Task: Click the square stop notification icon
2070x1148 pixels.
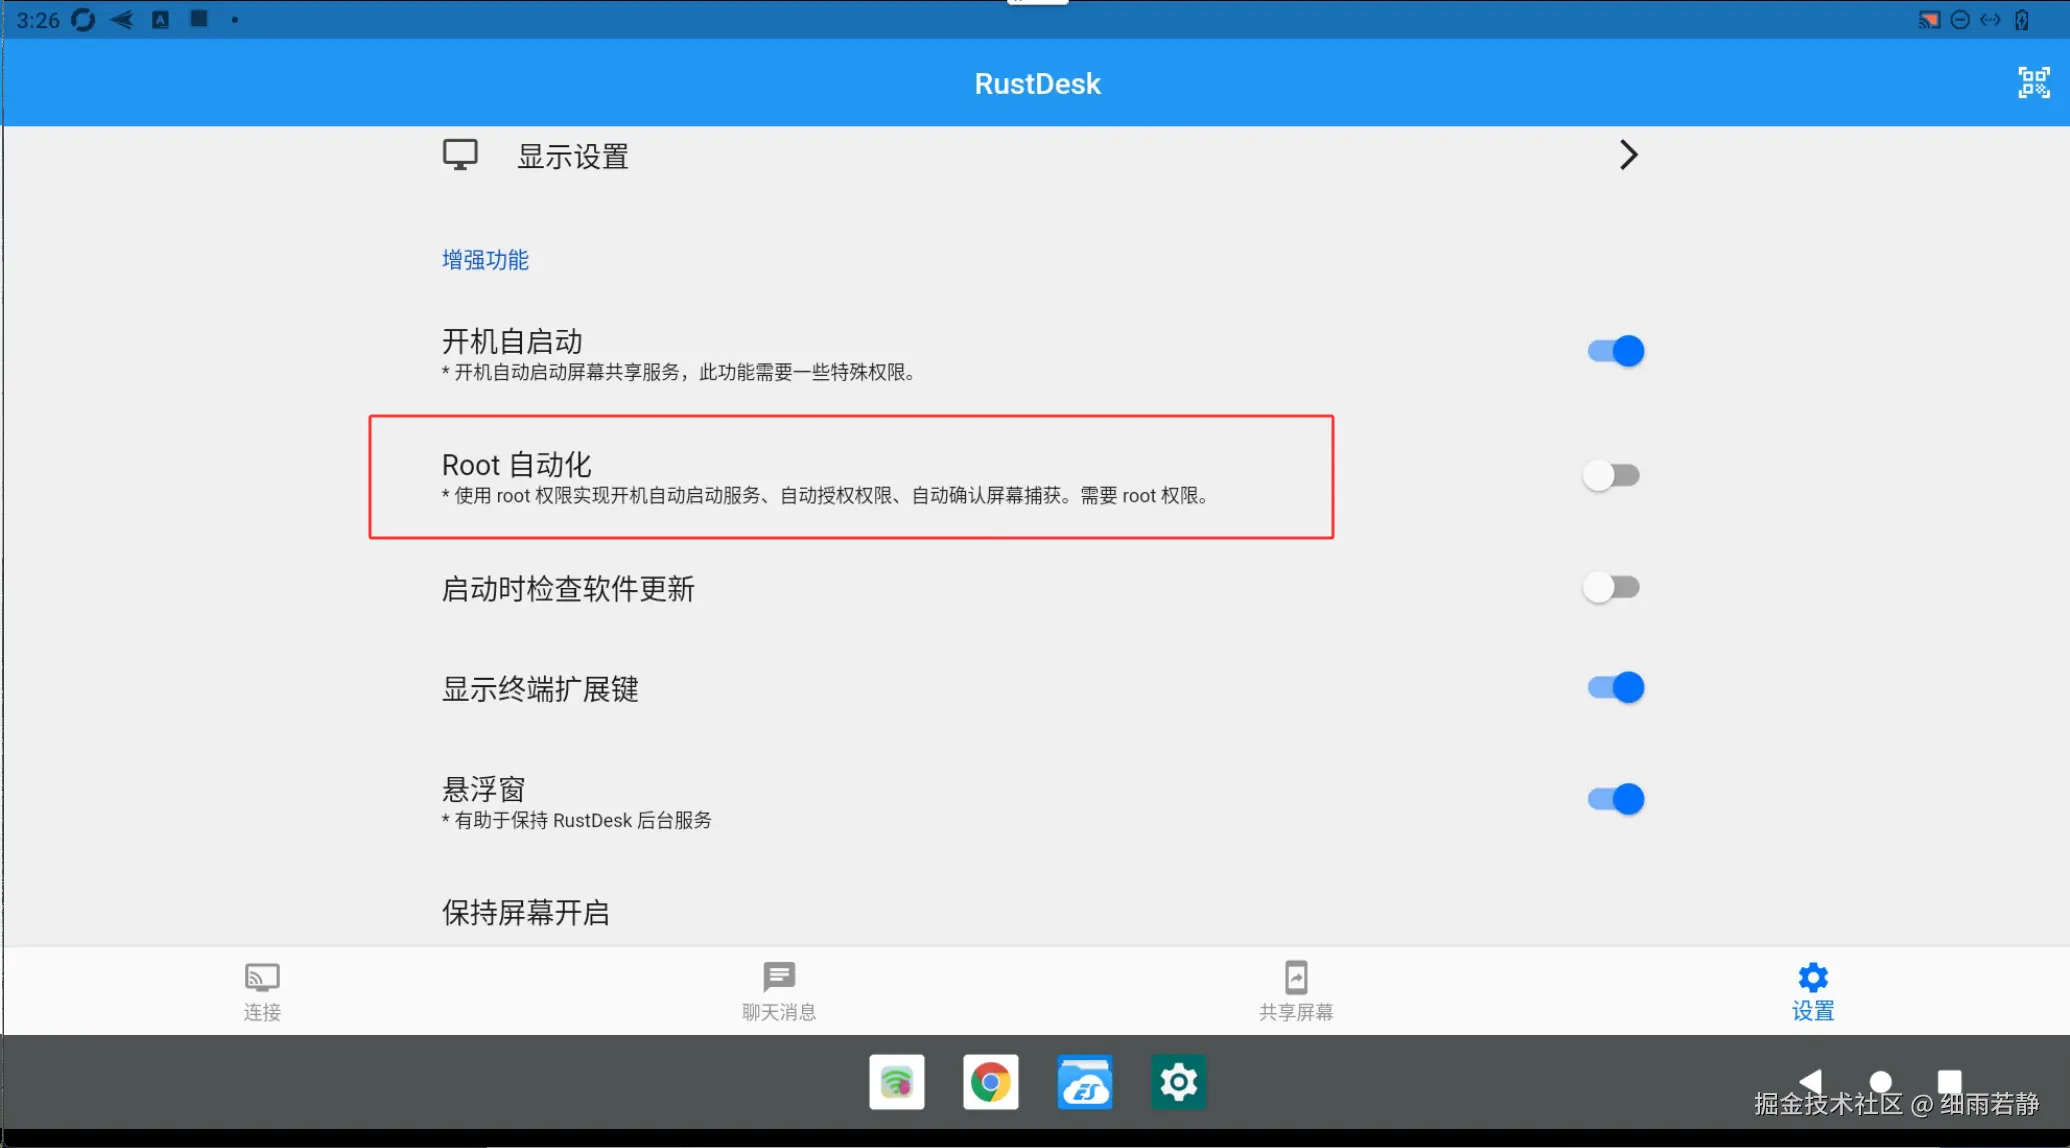Action: (199, 18)
